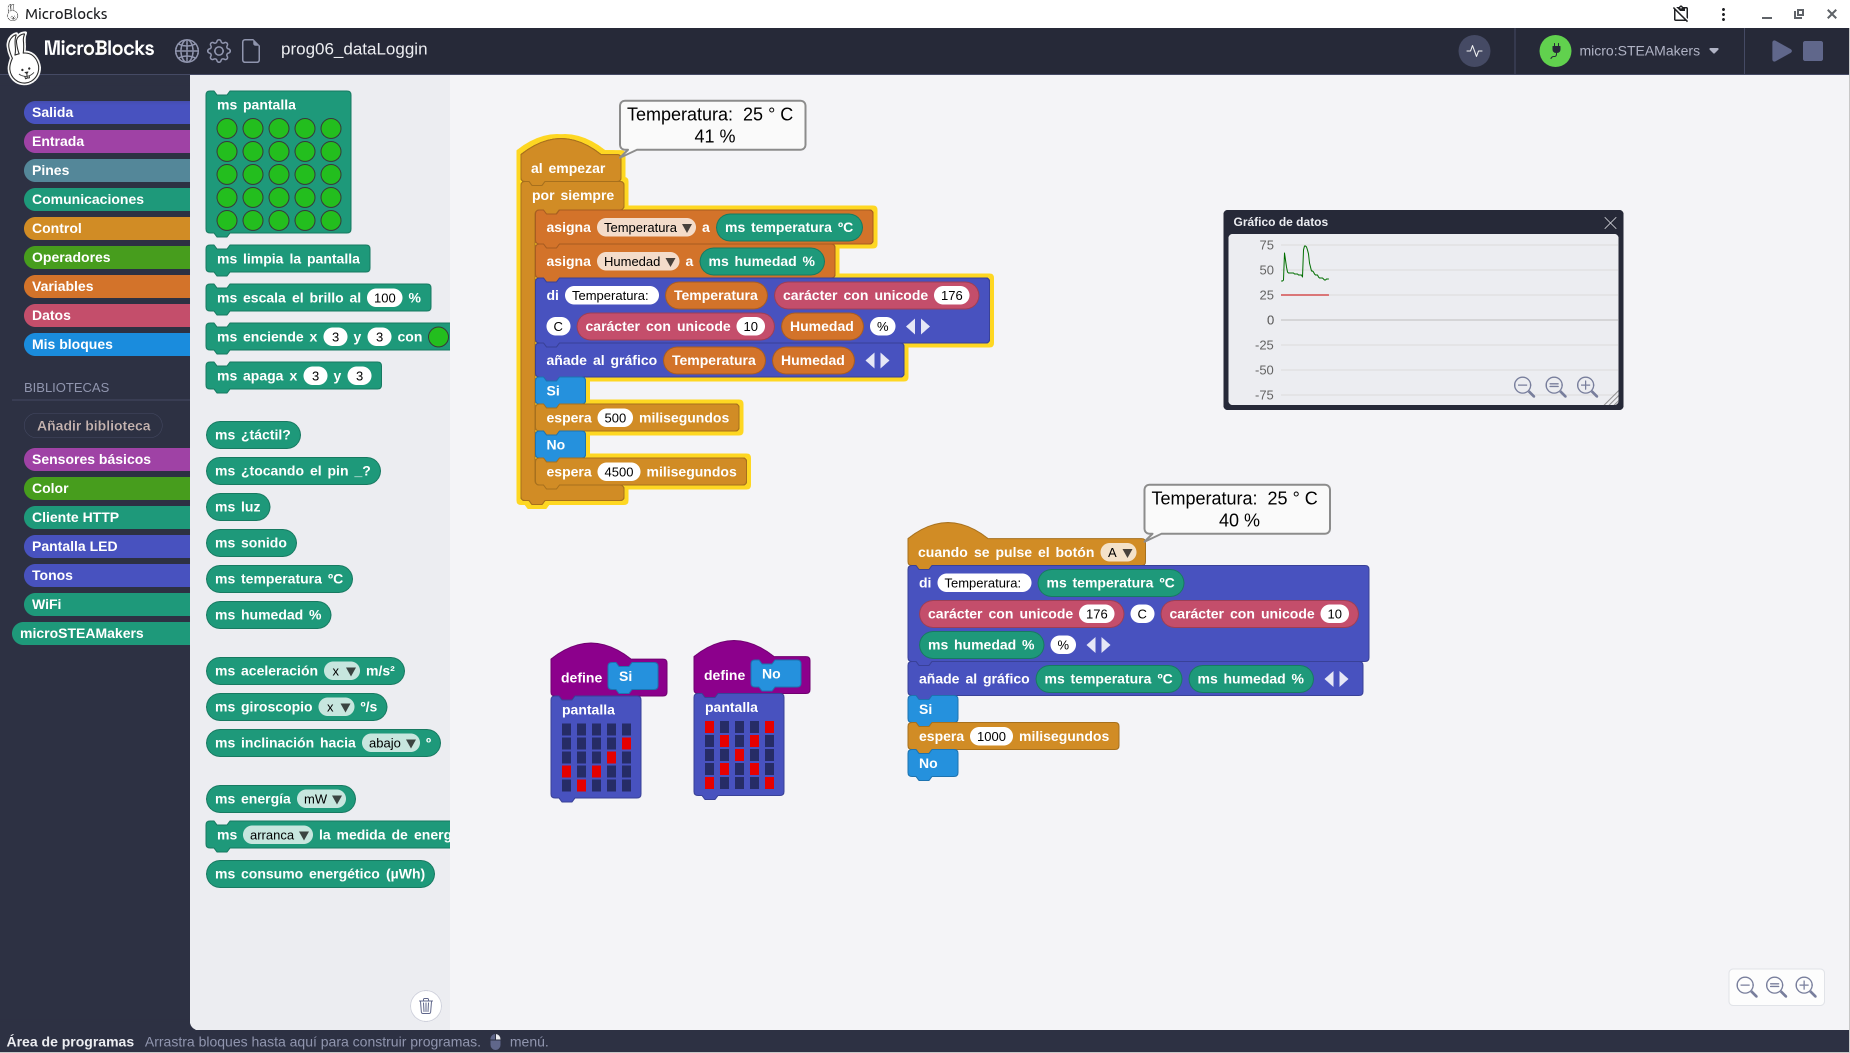Open the settings gear menu
This screenshot has height=1053, width=1850.
pos(219,51)
